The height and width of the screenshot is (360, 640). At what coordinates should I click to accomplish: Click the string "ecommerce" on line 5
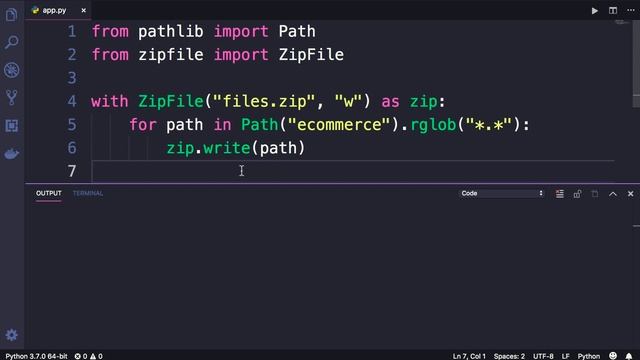coord(338,124)
